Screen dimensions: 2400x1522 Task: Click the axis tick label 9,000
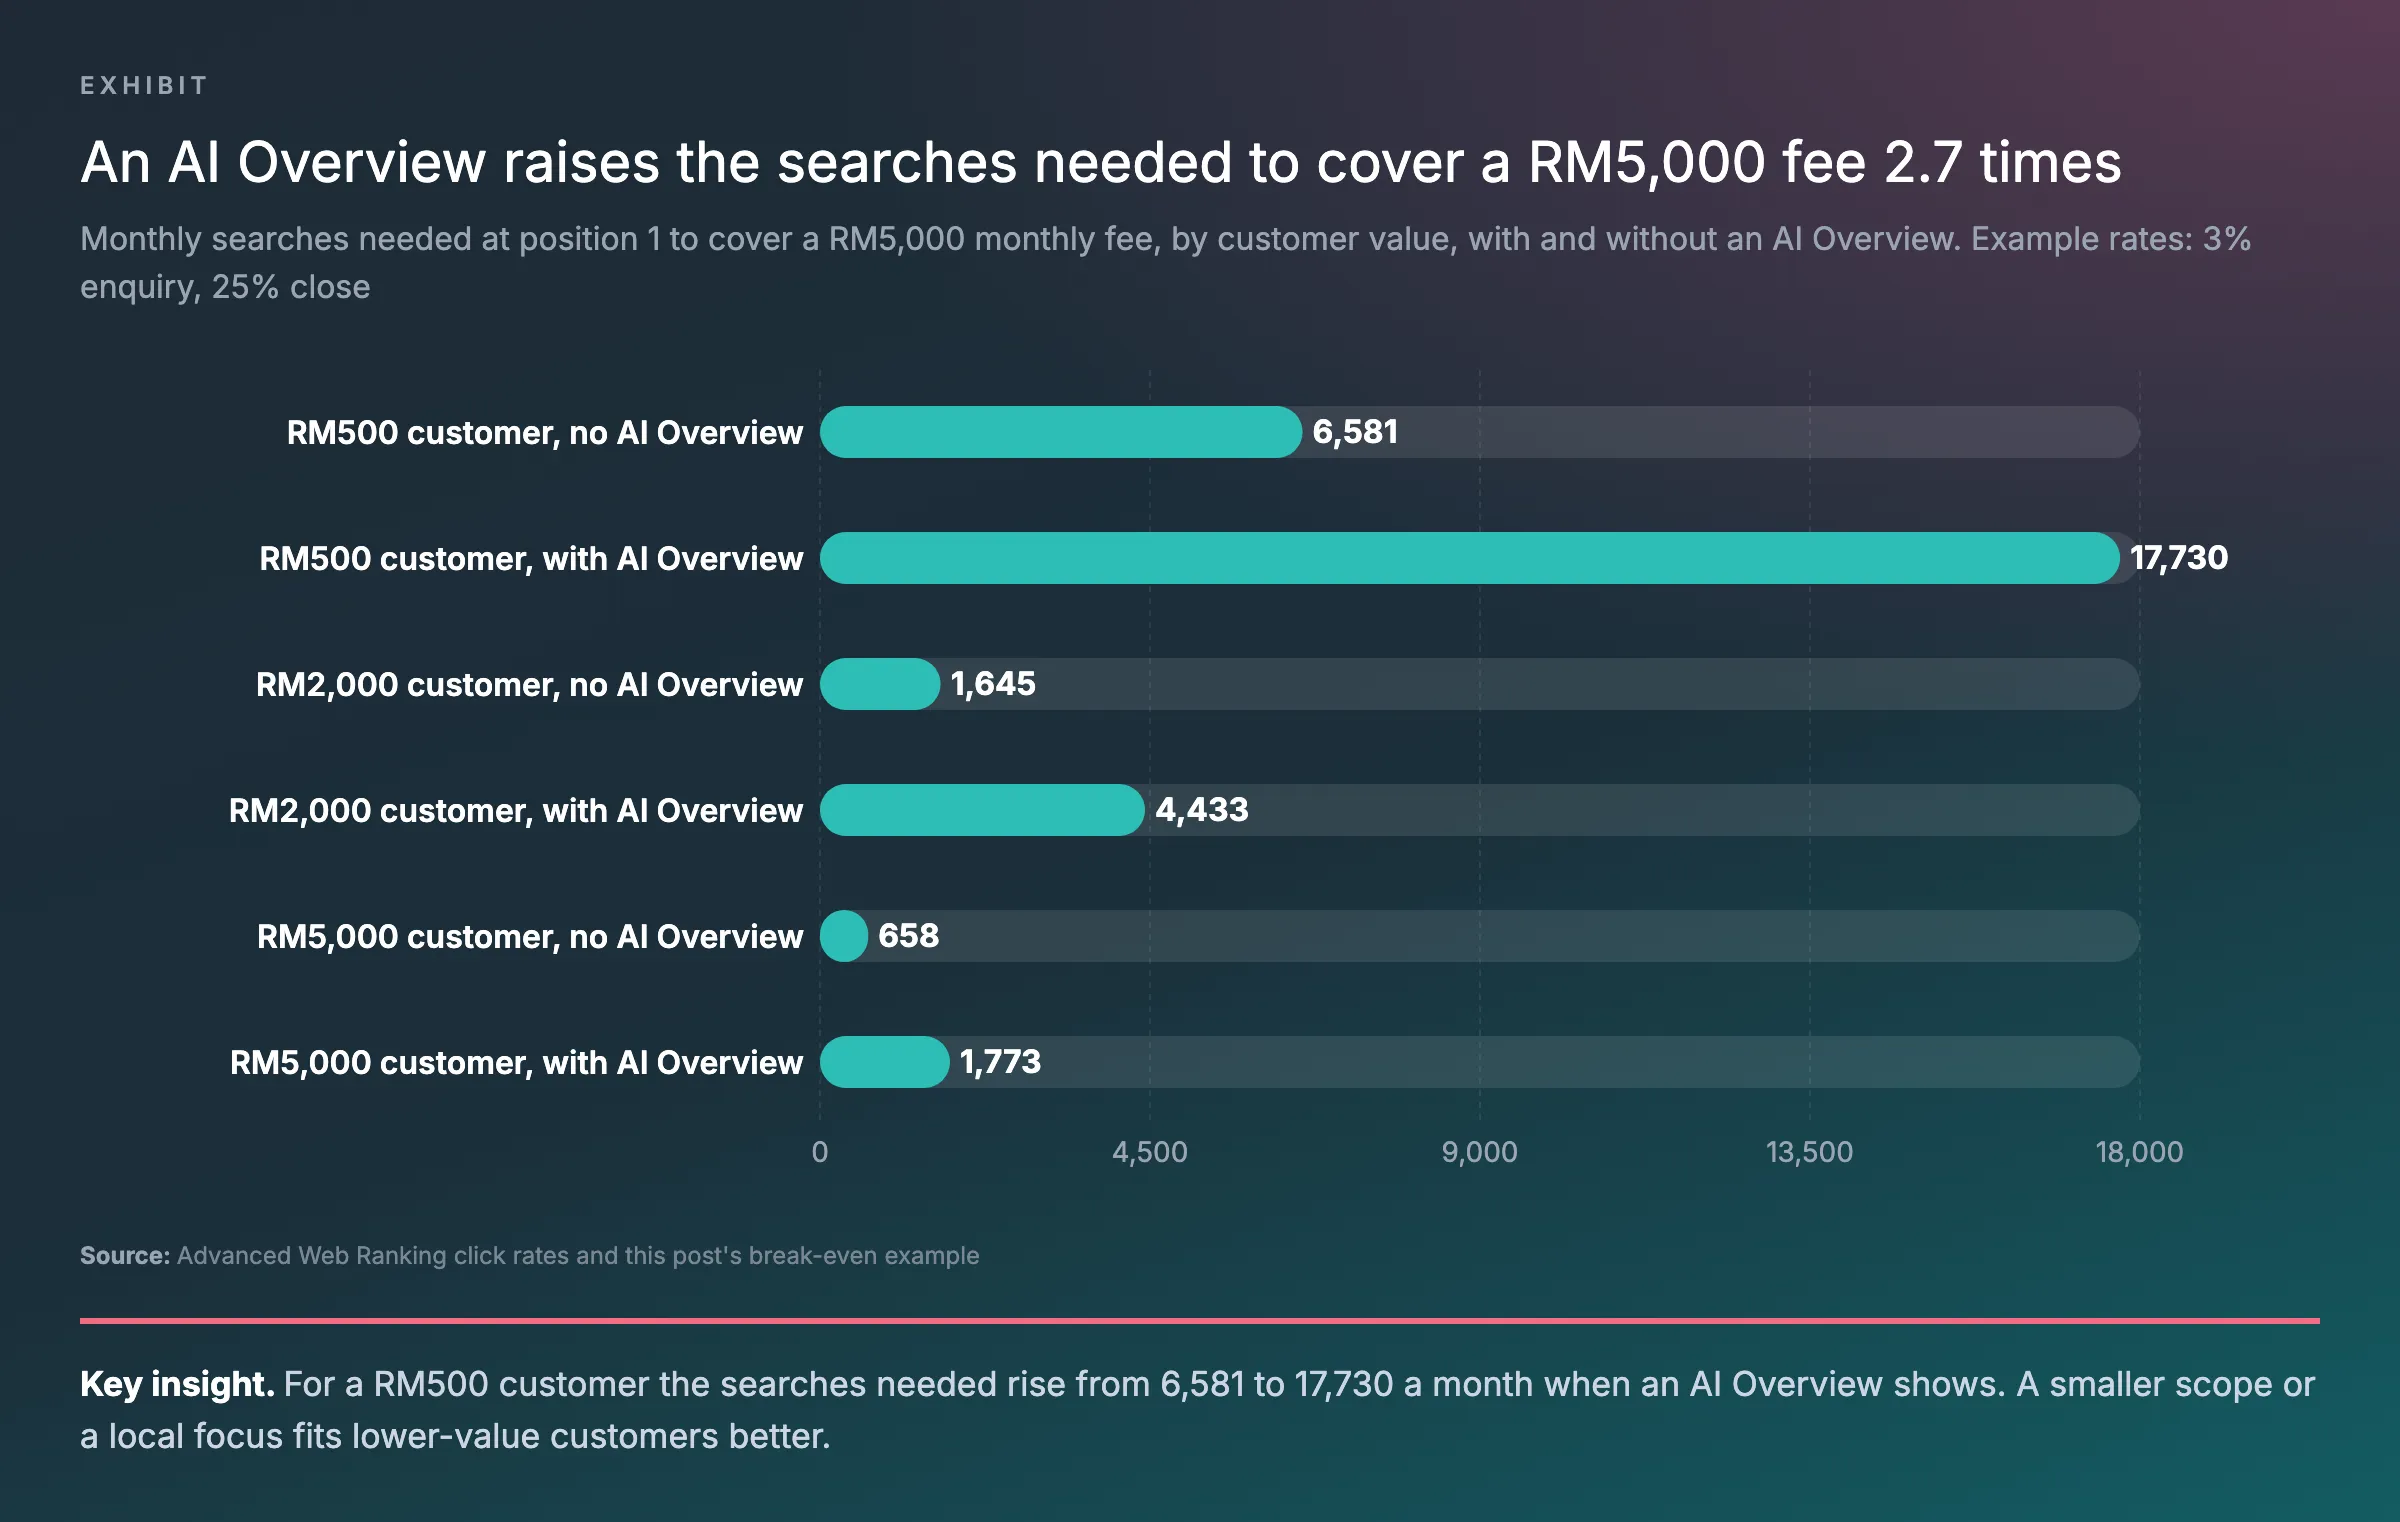(1480, 1152)
